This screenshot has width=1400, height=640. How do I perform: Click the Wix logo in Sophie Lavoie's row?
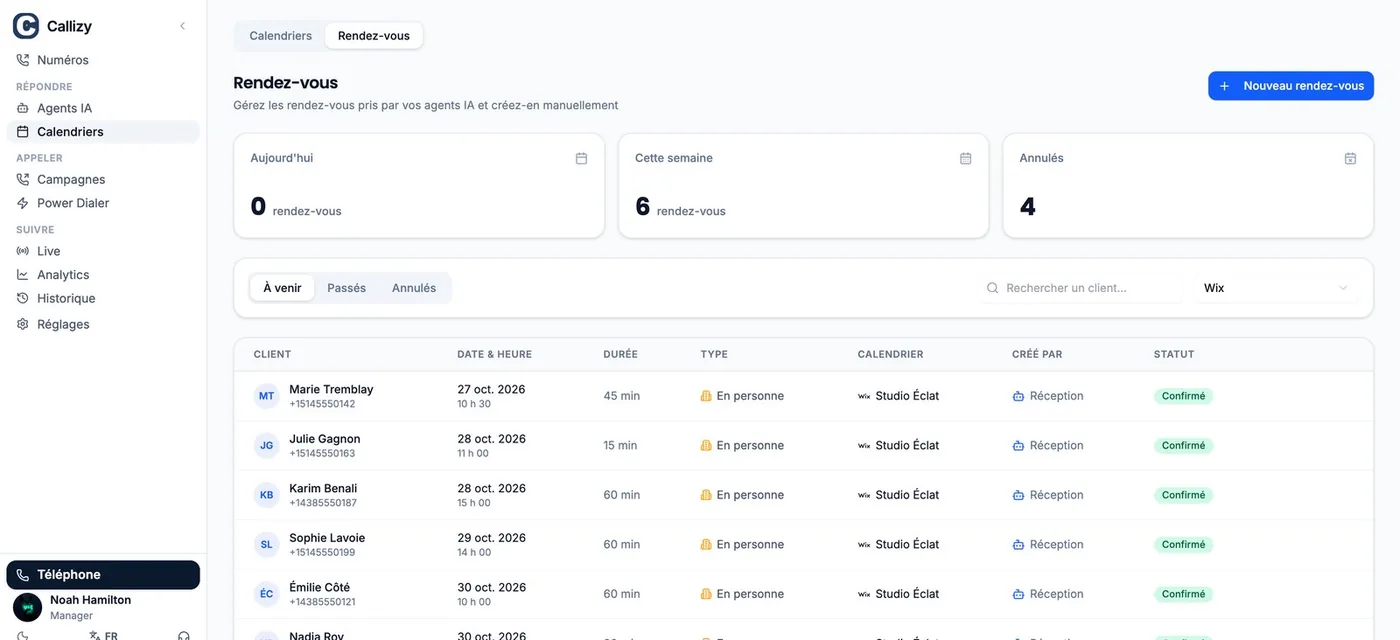[864, 545]
